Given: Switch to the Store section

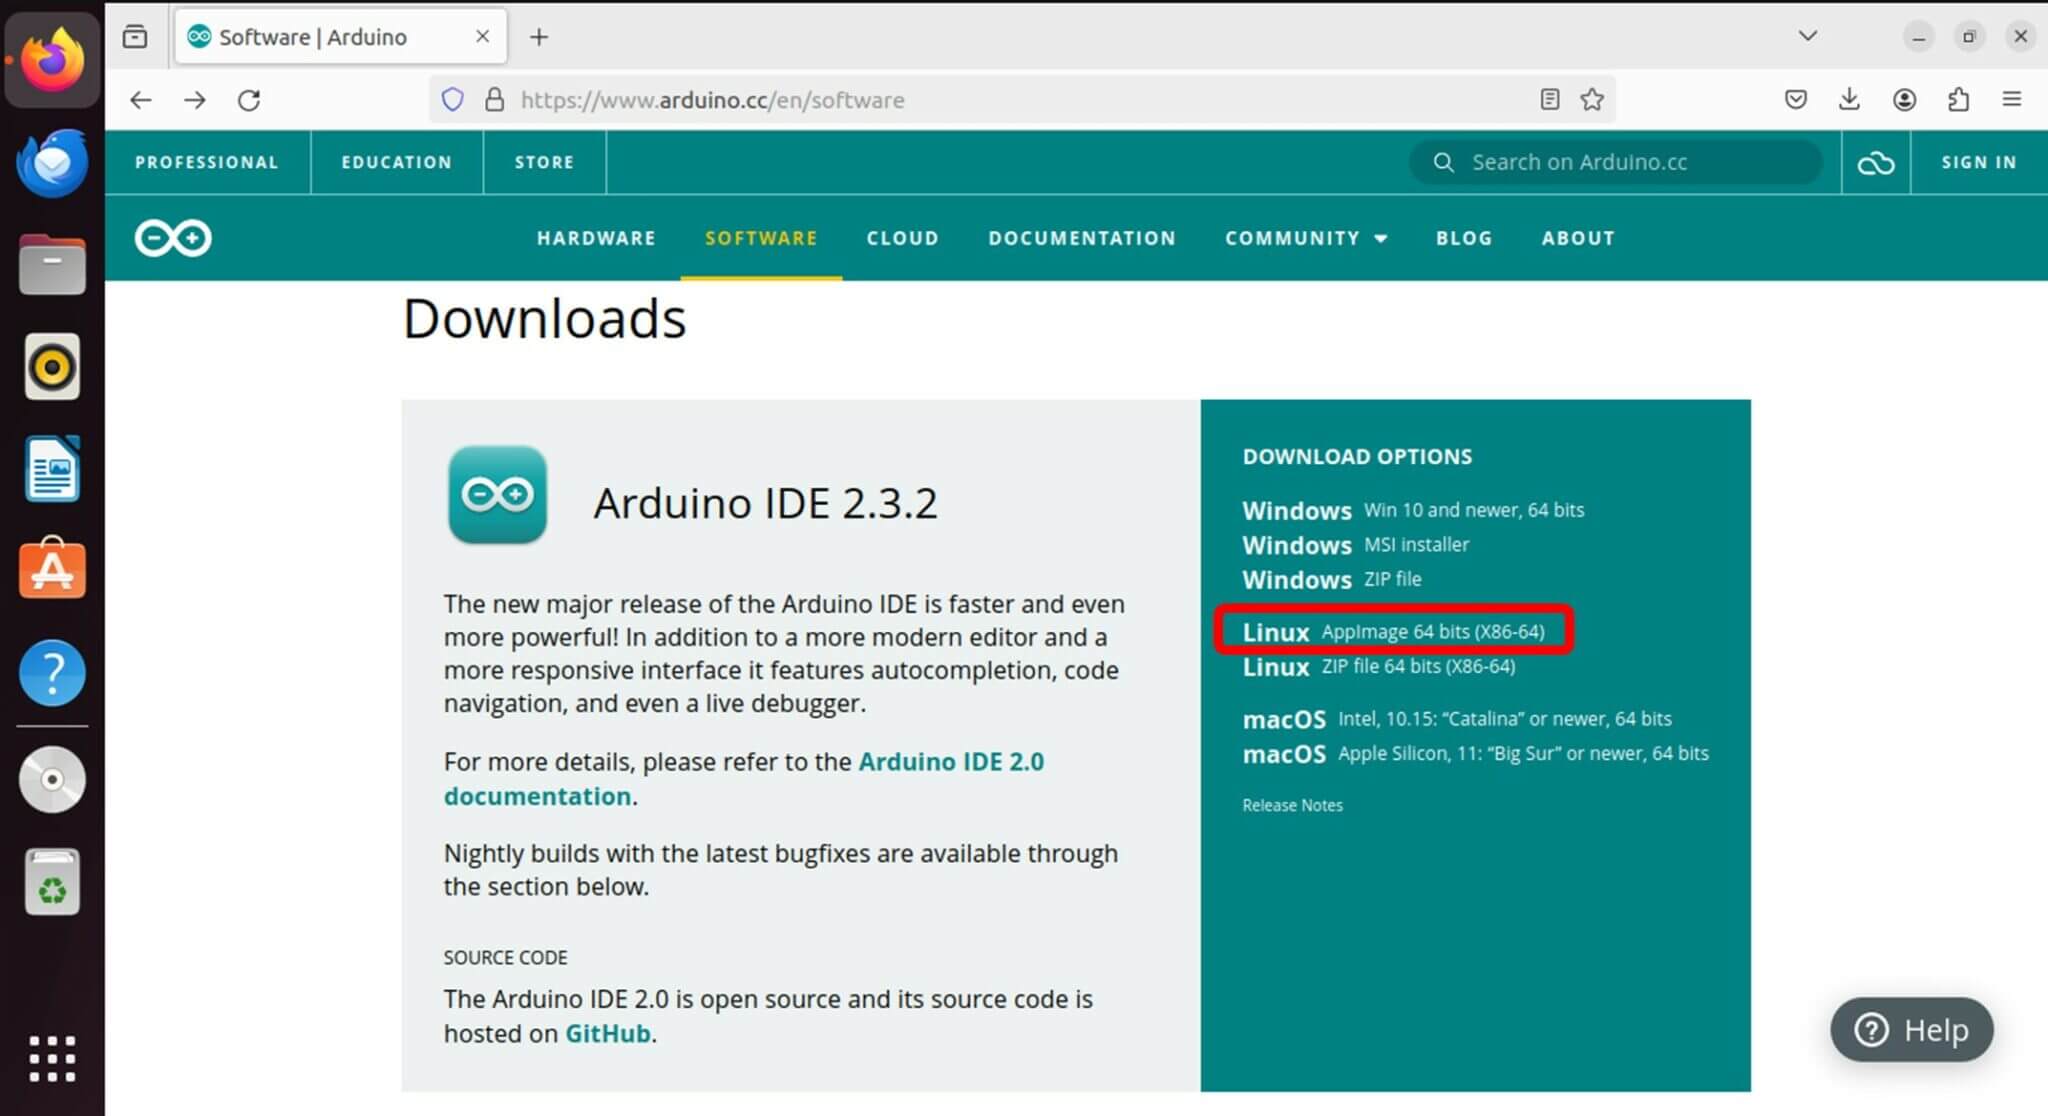Looking at the screenshot, I should (x=543, y=162).
